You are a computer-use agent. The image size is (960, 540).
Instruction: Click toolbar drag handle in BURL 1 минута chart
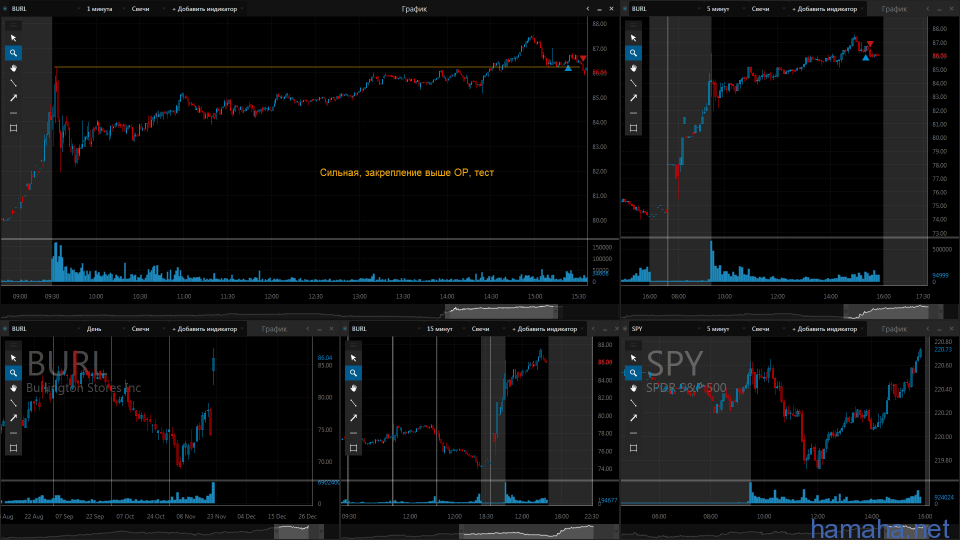point(13,26)
